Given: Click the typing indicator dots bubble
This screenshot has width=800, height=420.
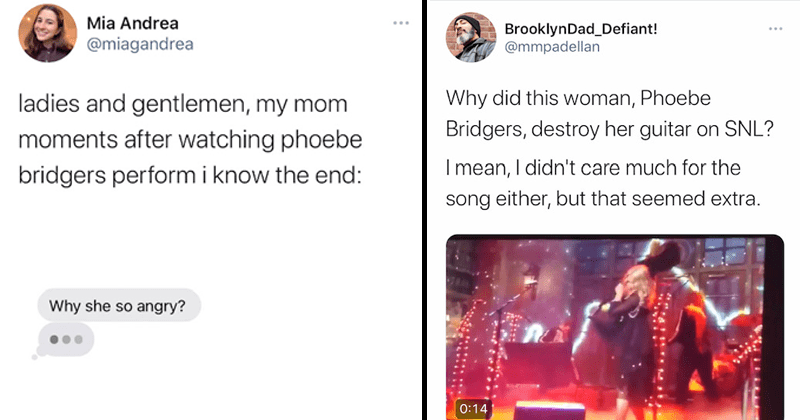Looking at the screenshot, I should click(65, 338).
